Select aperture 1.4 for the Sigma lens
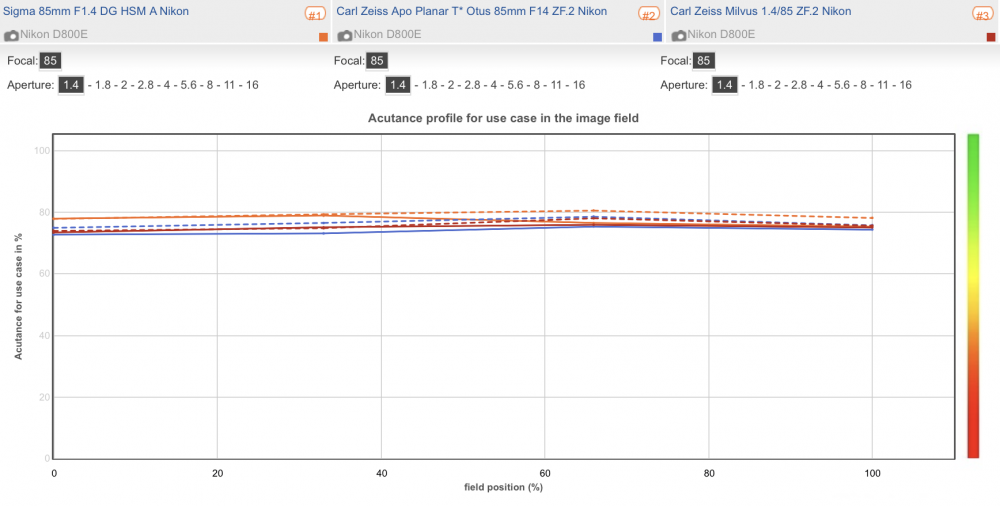The width and height of the screenshot is (1000, 506). click(x=71, y=85)
